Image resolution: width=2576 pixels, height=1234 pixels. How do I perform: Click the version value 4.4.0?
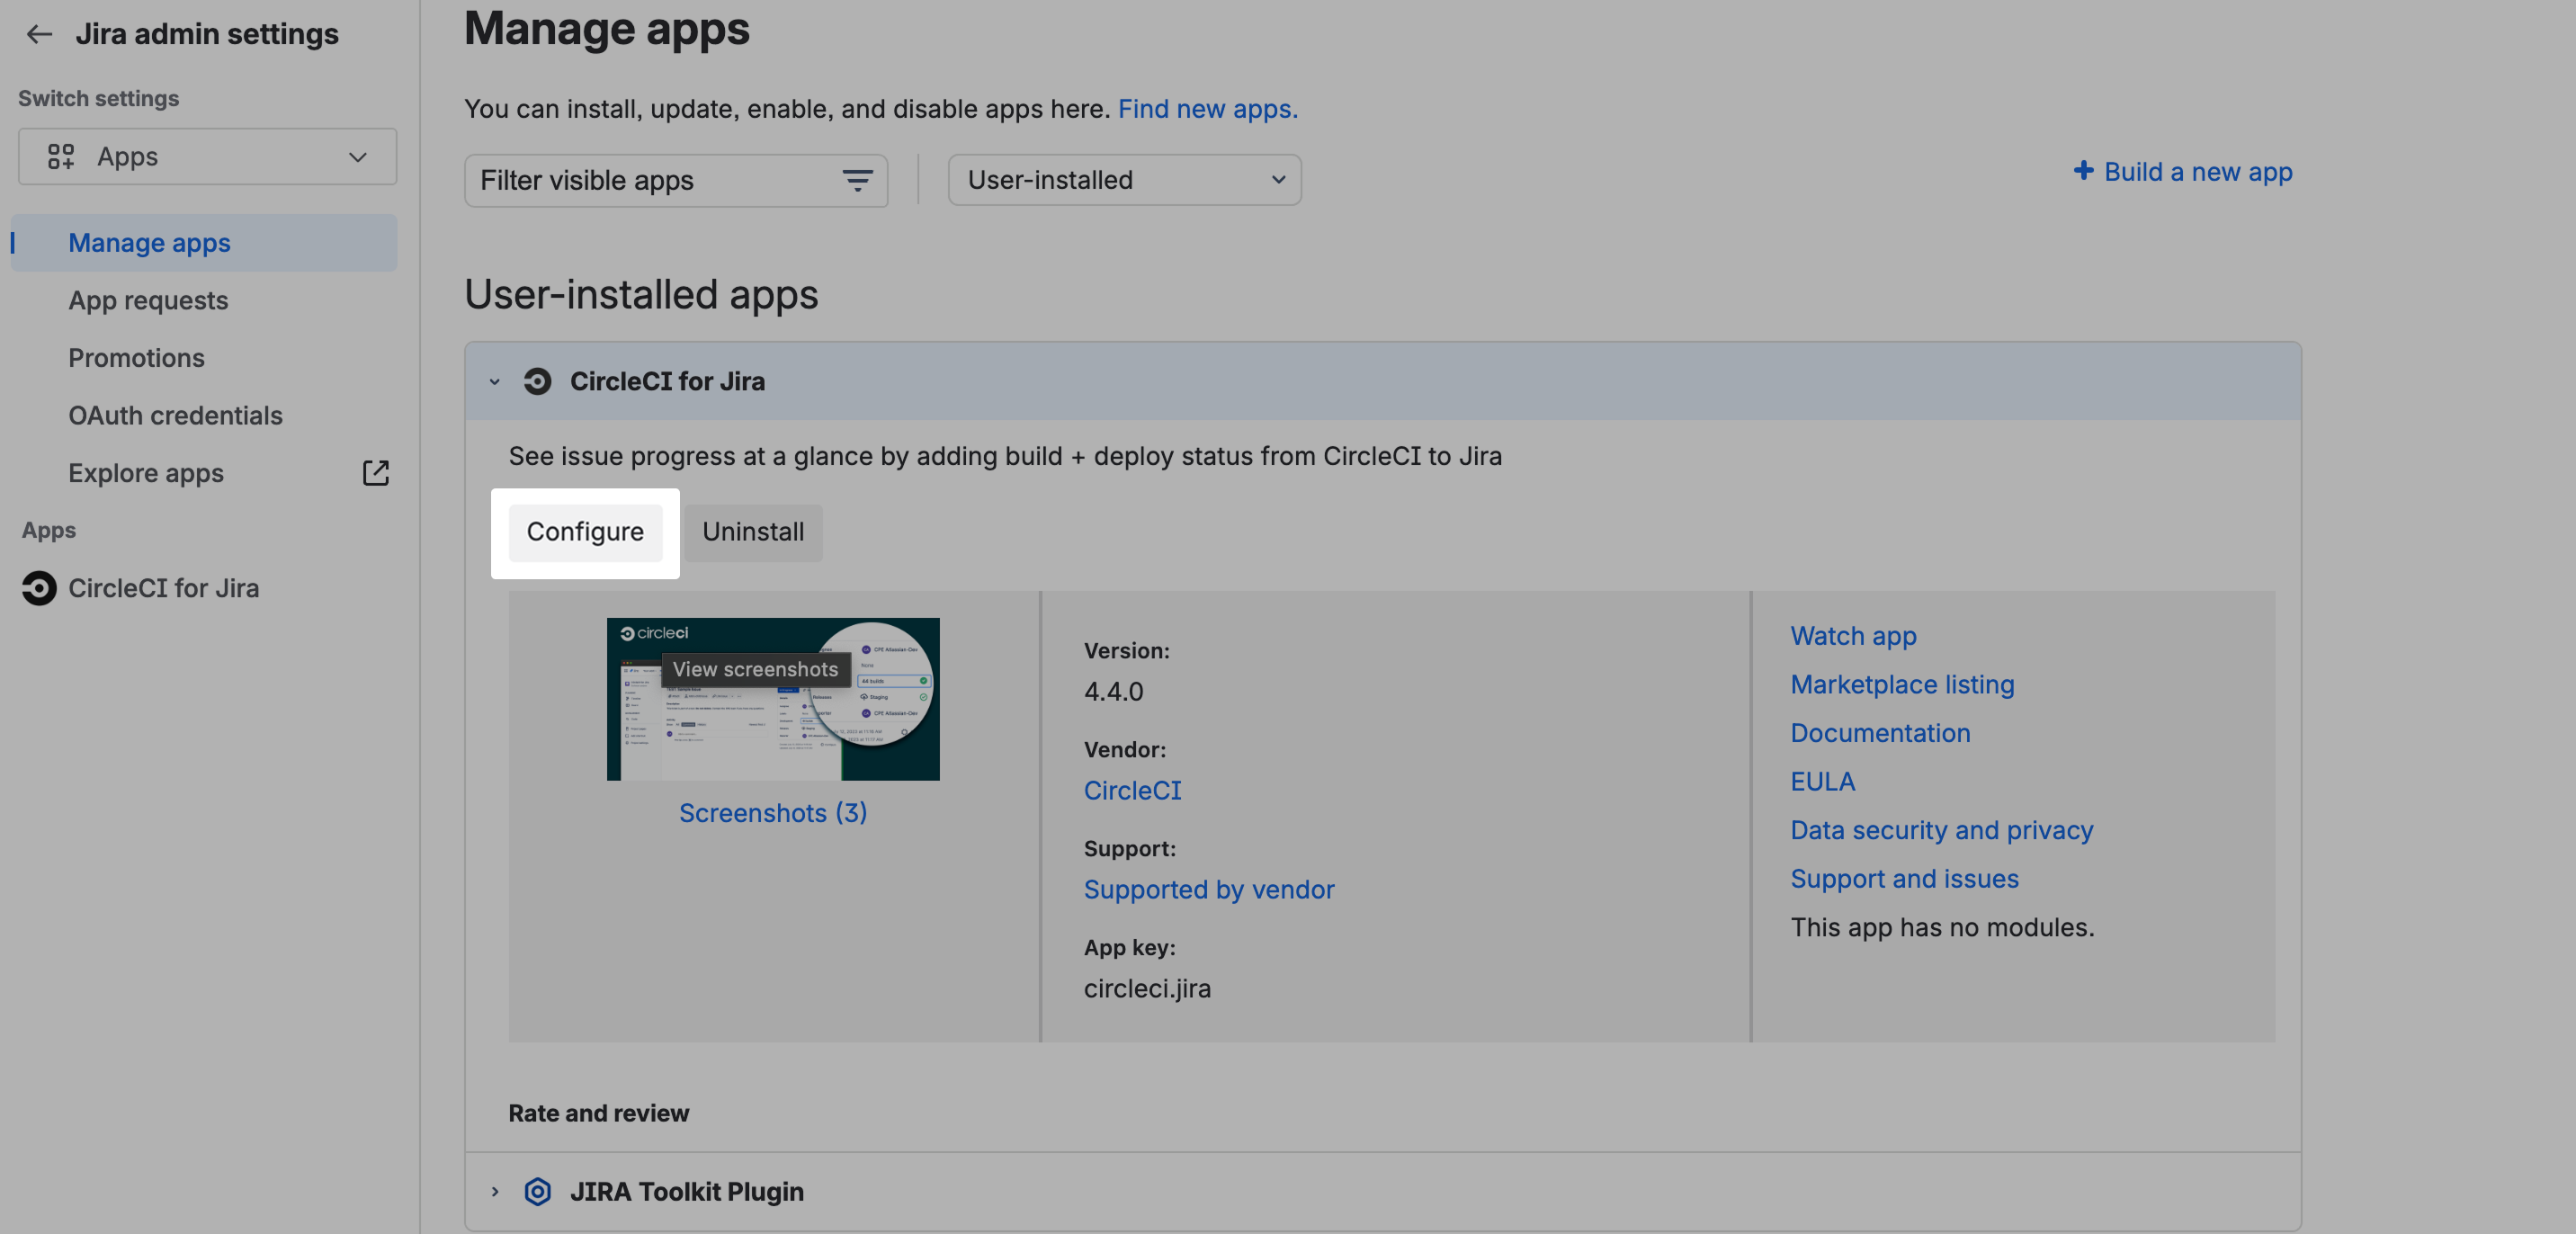click(1113, 691)
